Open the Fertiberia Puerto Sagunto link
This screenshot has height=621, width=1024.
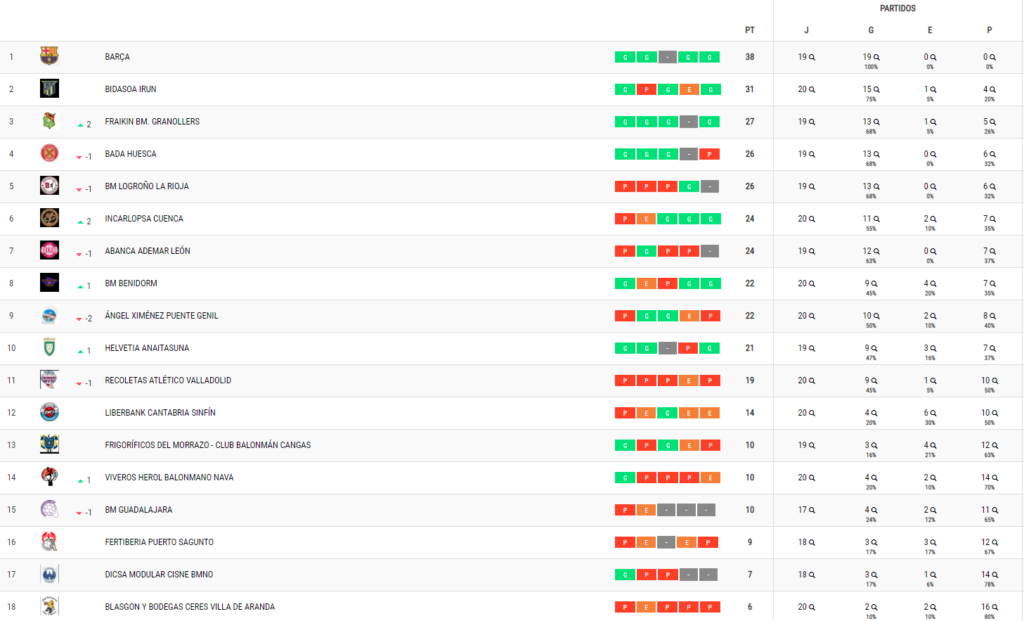point(159,541)
